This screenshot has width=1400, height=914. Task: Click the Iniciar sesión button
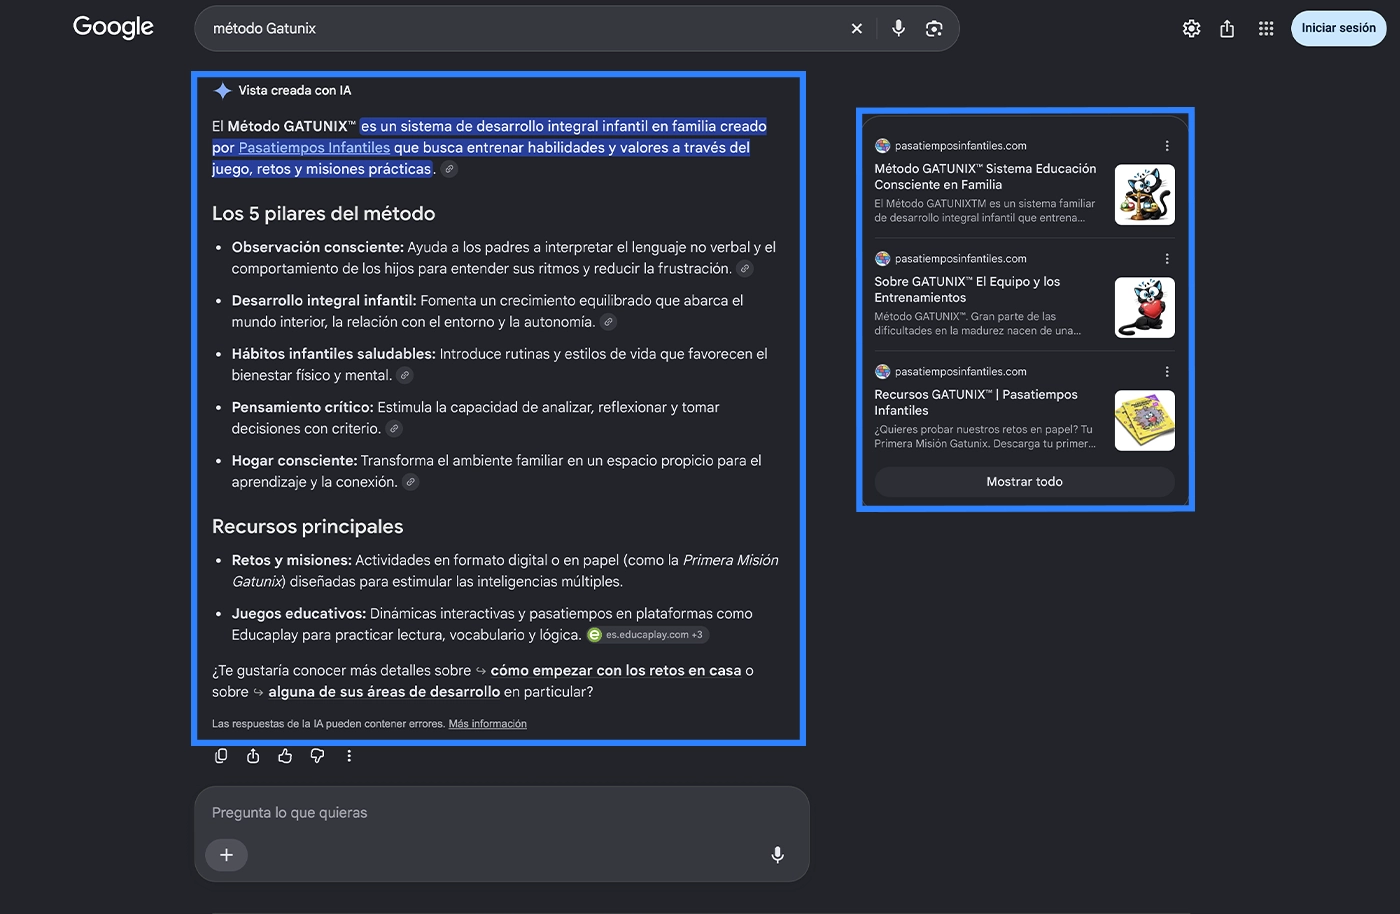coord(1338,28)
